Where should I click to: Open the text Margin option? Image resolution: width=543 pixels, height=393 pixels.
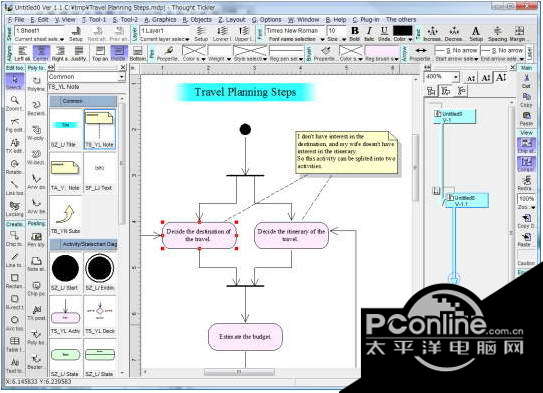pos(518,34)
